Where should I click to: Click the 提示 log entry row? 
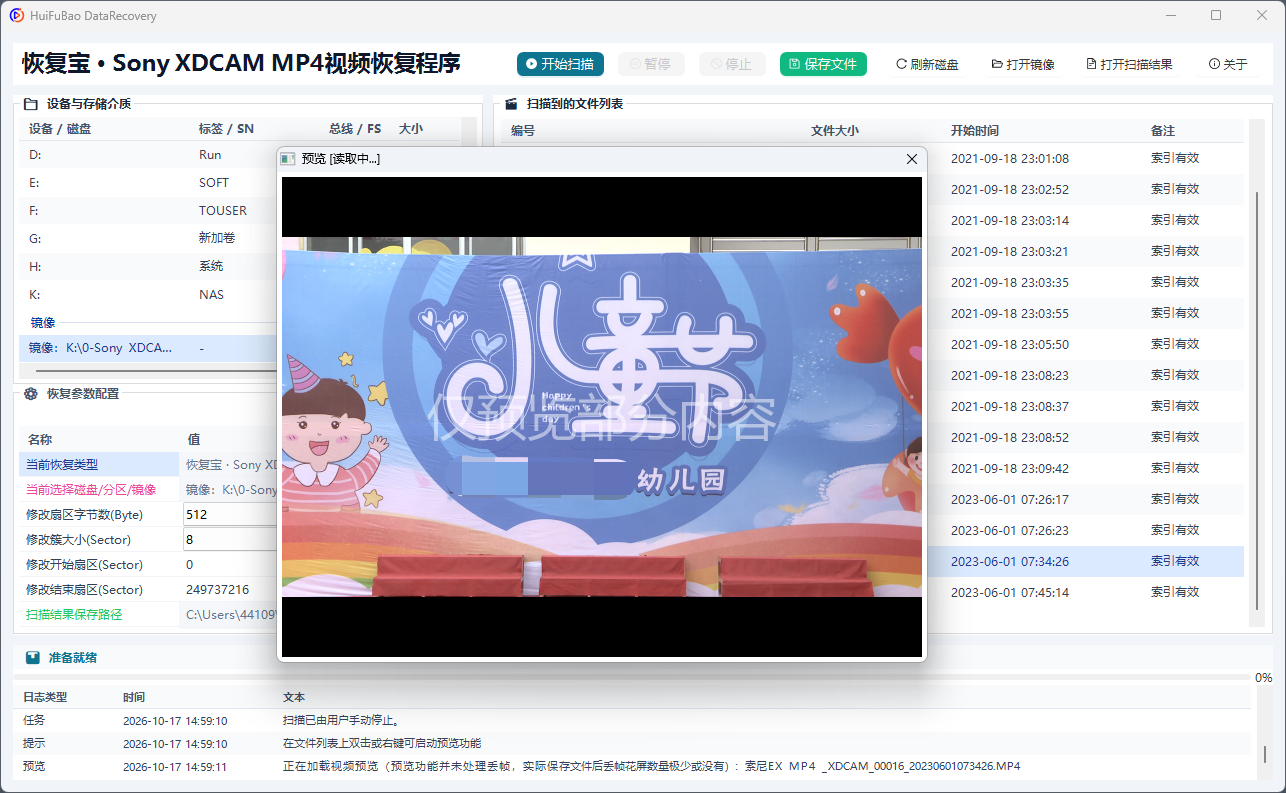pyautogui.click(x=632, y=743)
